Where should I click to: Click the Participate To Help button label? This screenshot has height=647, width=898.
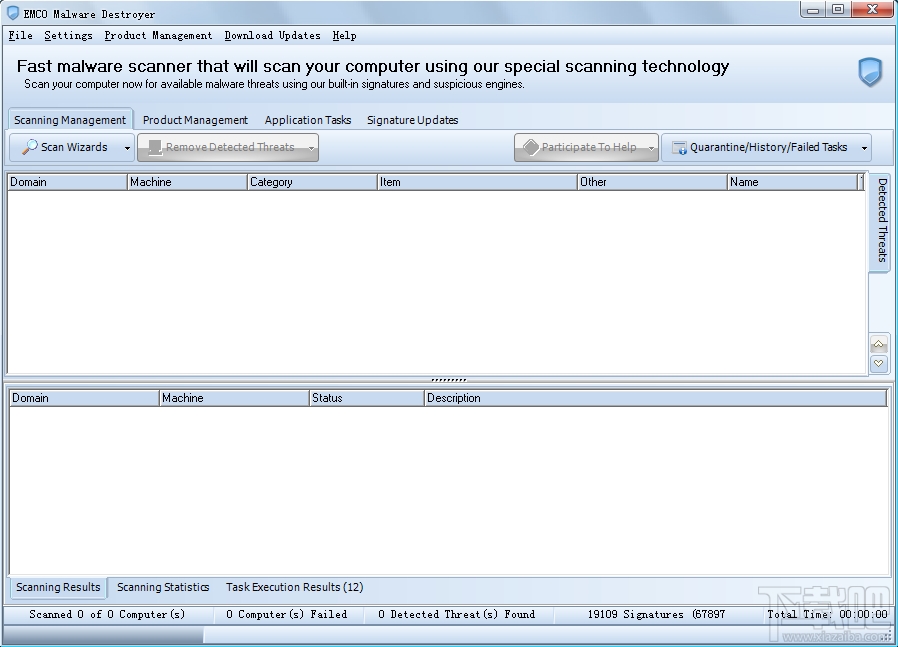[589, 147]
